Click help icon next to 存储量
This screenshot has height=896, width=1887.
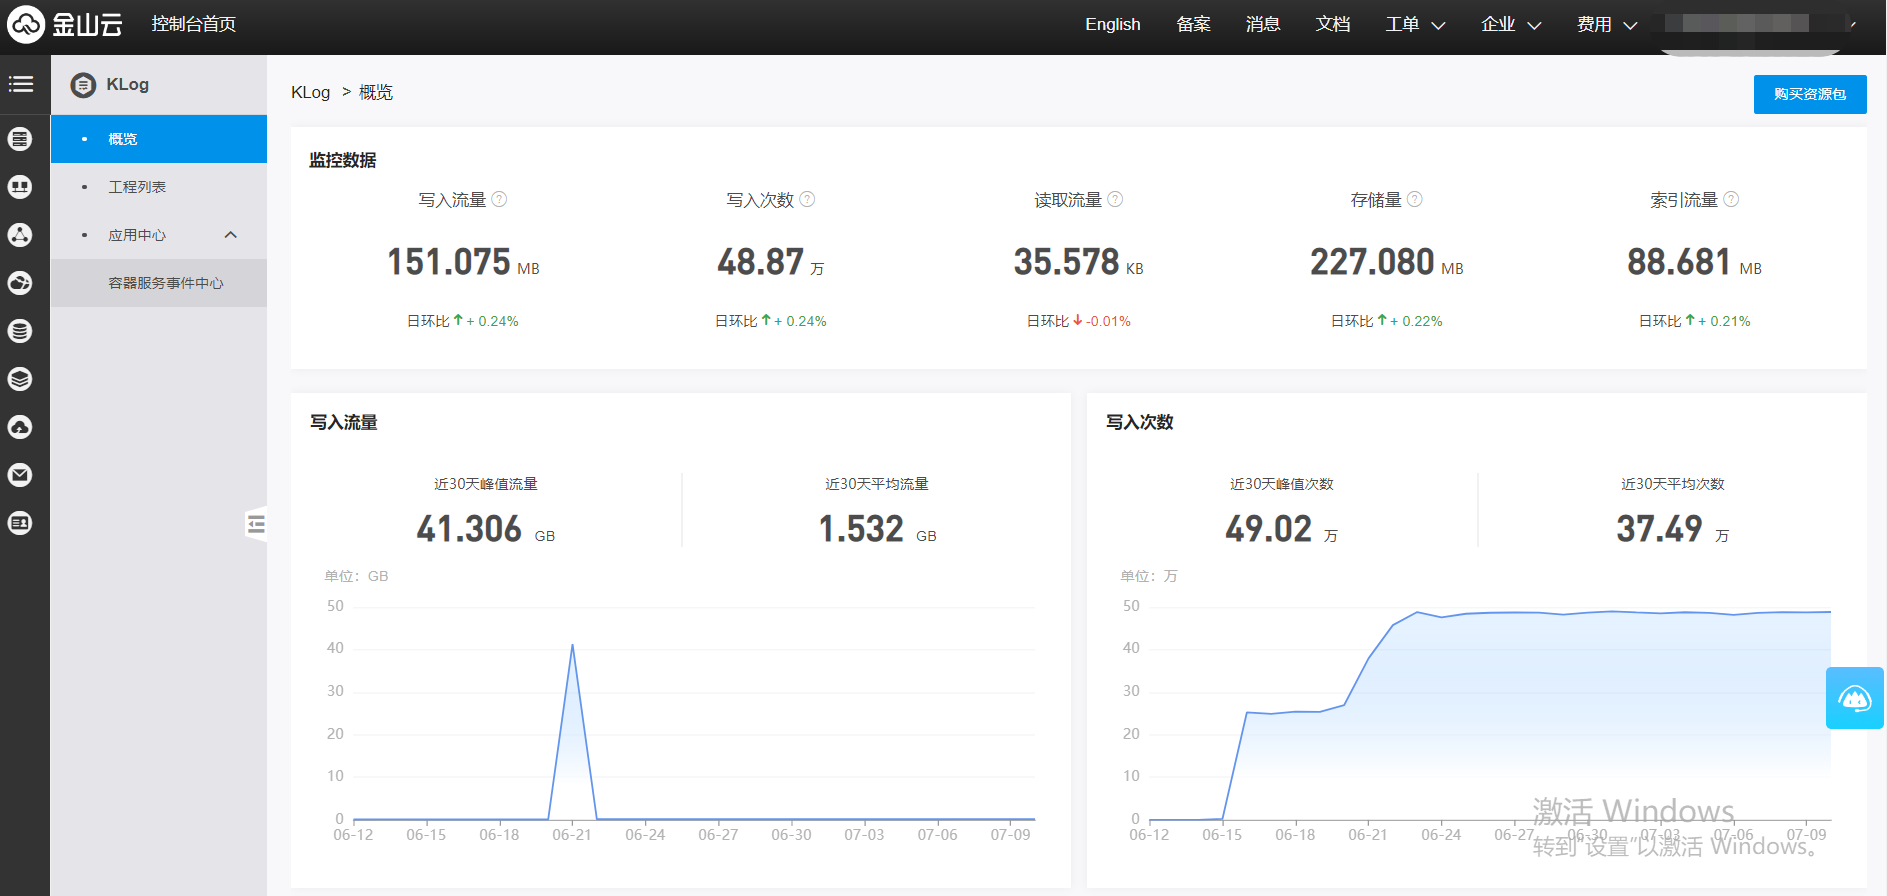[x=1415, y=199]
